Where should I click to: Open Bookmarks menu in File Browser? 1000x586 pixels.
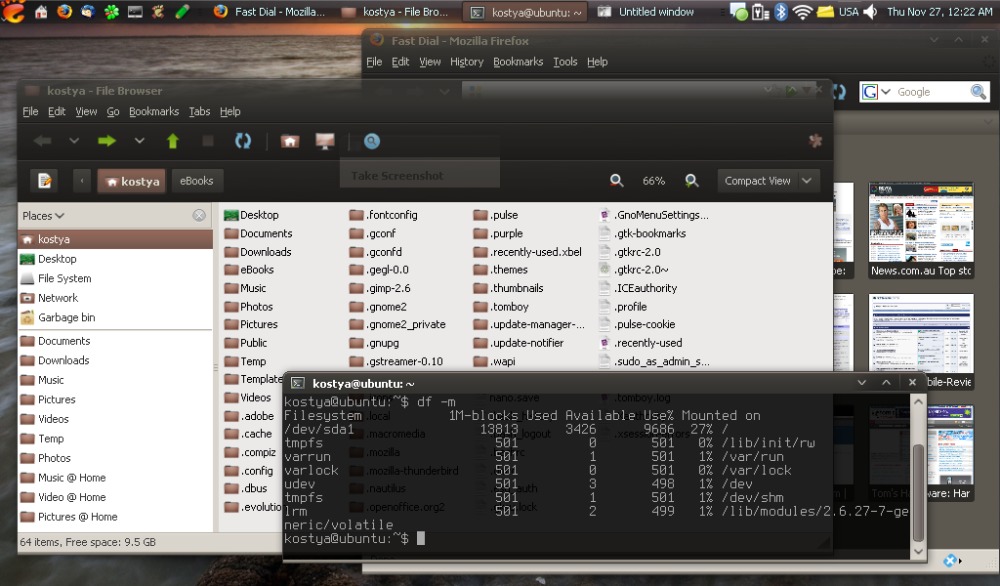pos(154,112)
